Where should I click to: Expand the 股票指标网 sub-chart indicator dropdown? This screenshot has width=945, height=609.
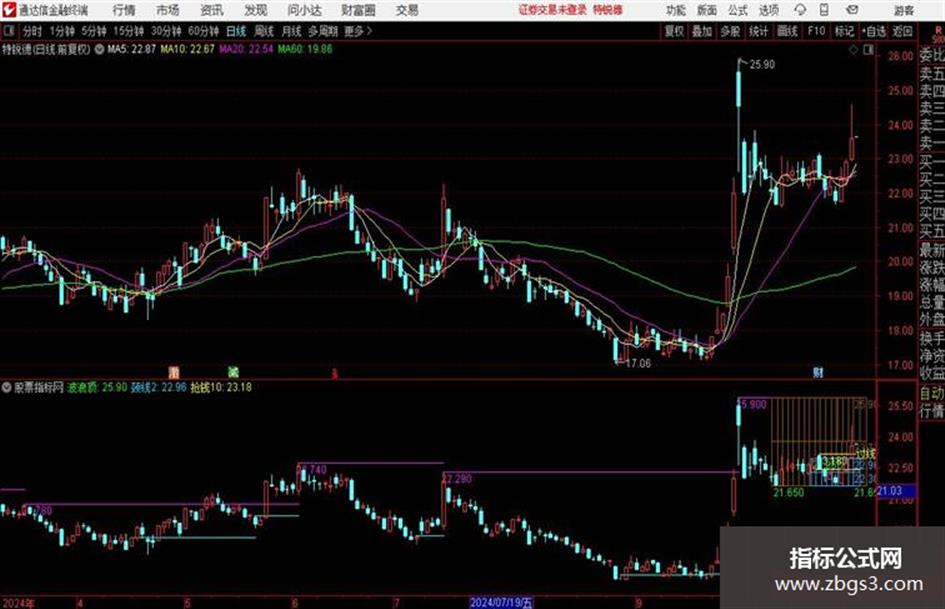7,388
